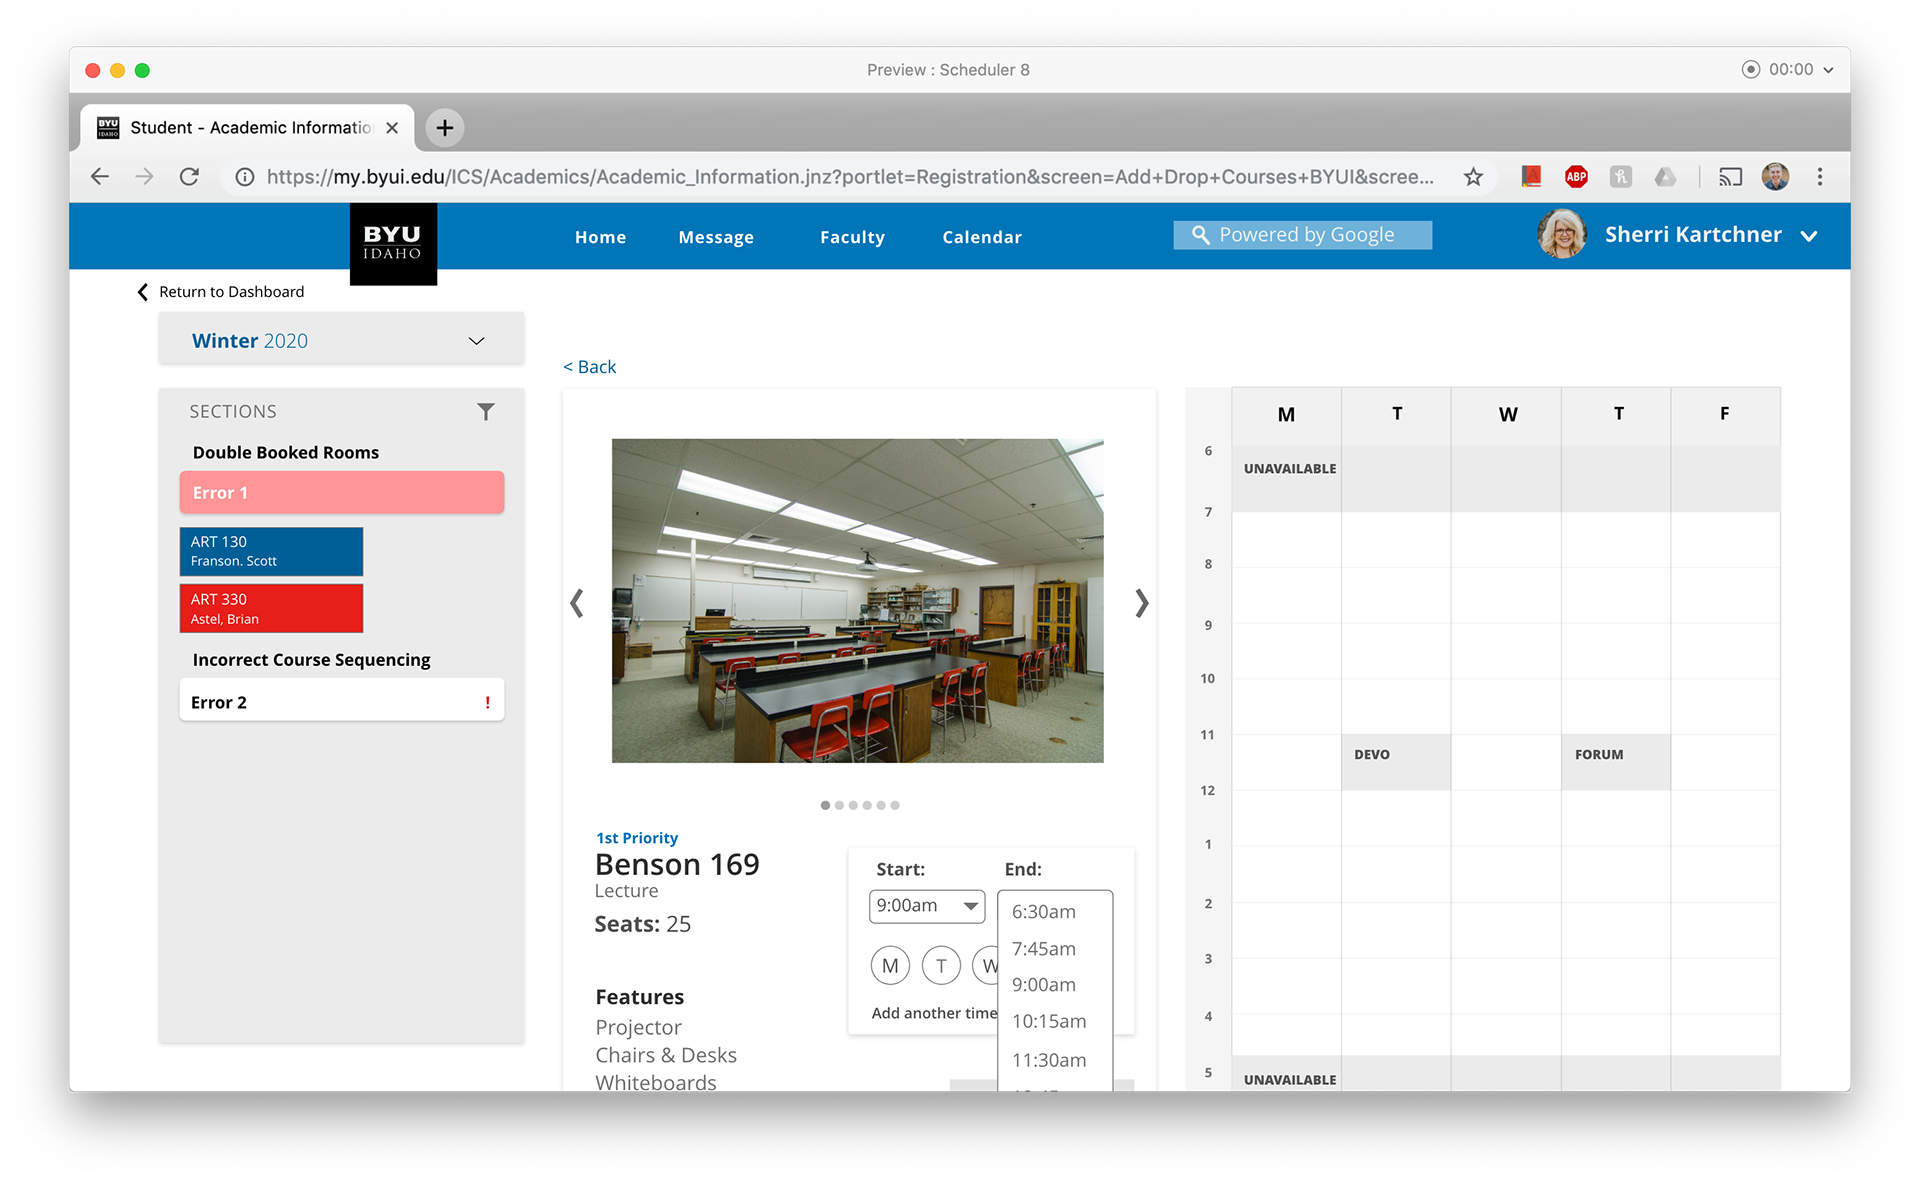
Task: Click the Error 2 exclamation mark icon
Action: [x=488, y=703]
